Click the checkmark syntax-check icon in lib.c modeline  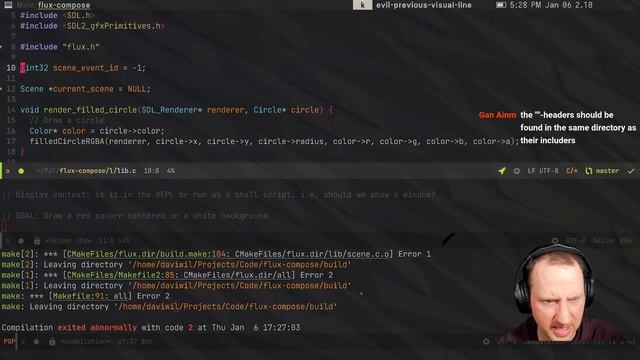pos(631,171)
